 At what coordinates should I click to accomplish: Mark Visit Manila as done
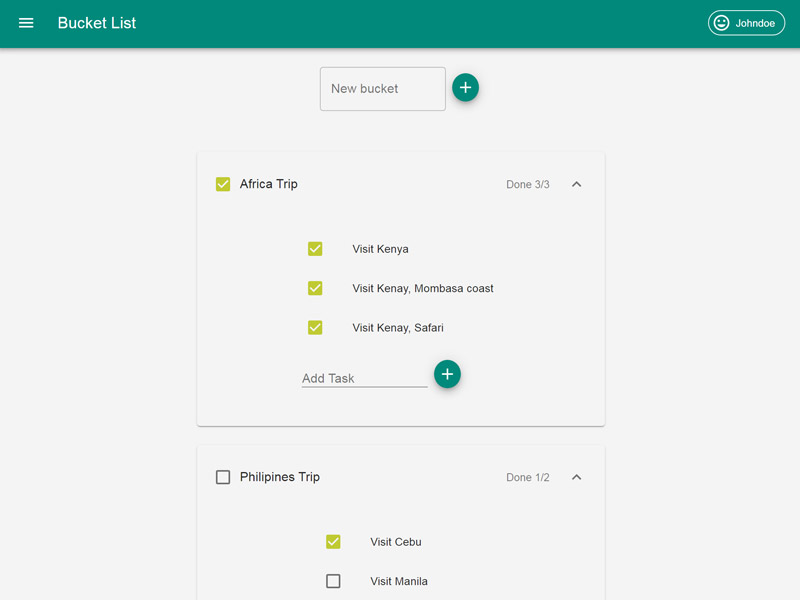click(333, 581)
